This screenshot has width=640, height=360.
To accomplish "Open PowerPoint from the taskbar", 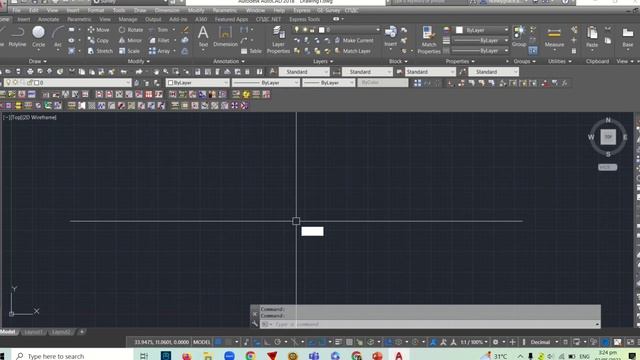I will [x=377, y=356].
